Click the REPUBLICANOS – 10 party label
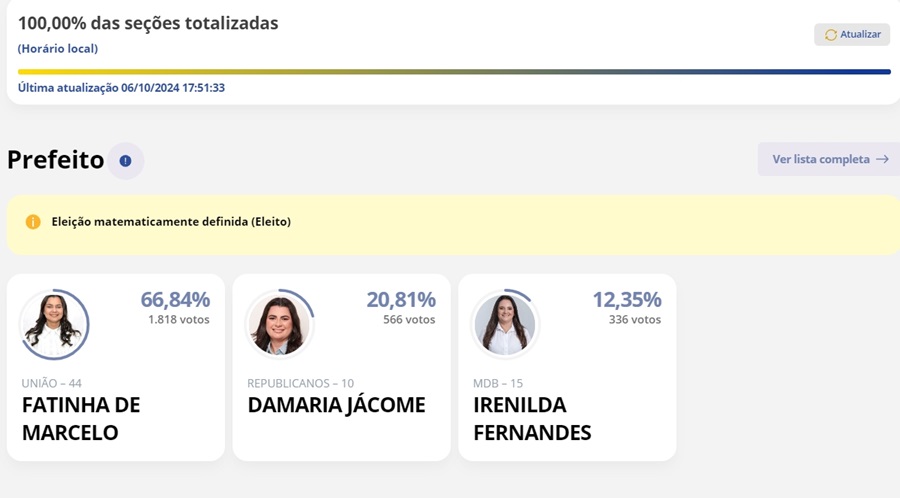Image resolution: width=900 pixels, height=498 pixels. (300, 383)
